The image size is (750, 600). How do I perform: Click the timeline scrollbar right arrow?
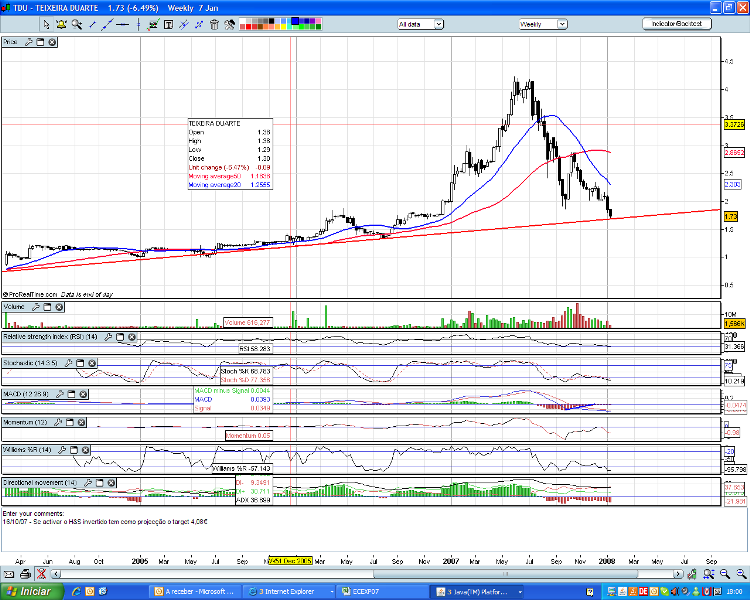678,574
